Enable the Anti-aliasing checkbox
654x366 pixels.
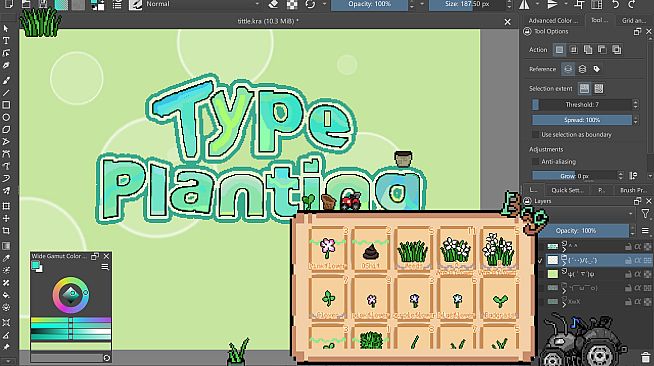[535, 161]
